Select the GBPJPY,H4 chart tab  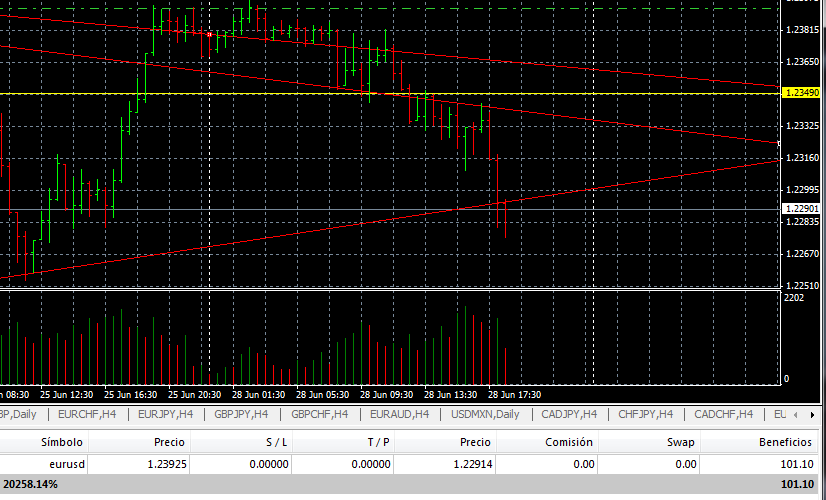pos(241,414)
